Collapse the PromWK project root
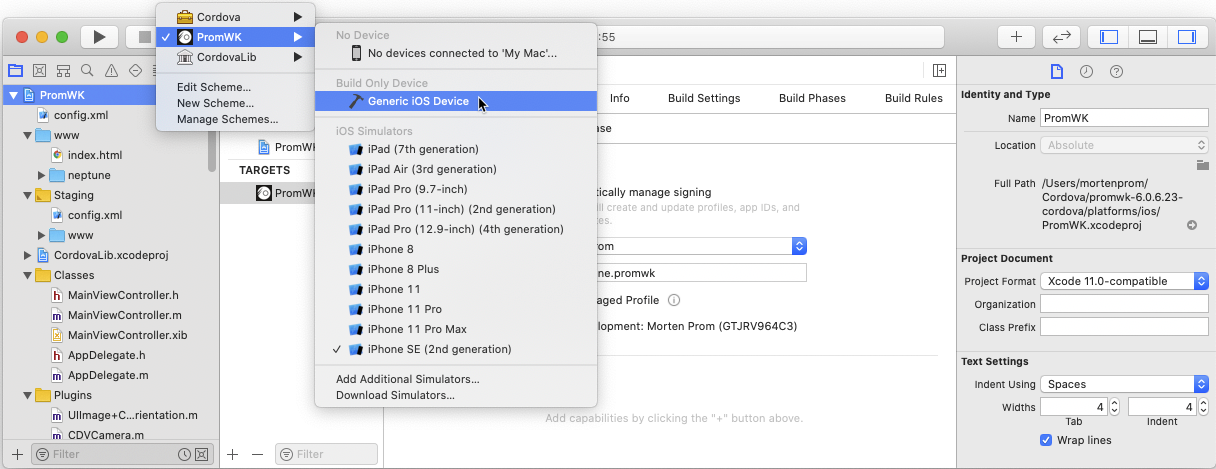Viewport: 1216px width, 469px height. point(12,95)
